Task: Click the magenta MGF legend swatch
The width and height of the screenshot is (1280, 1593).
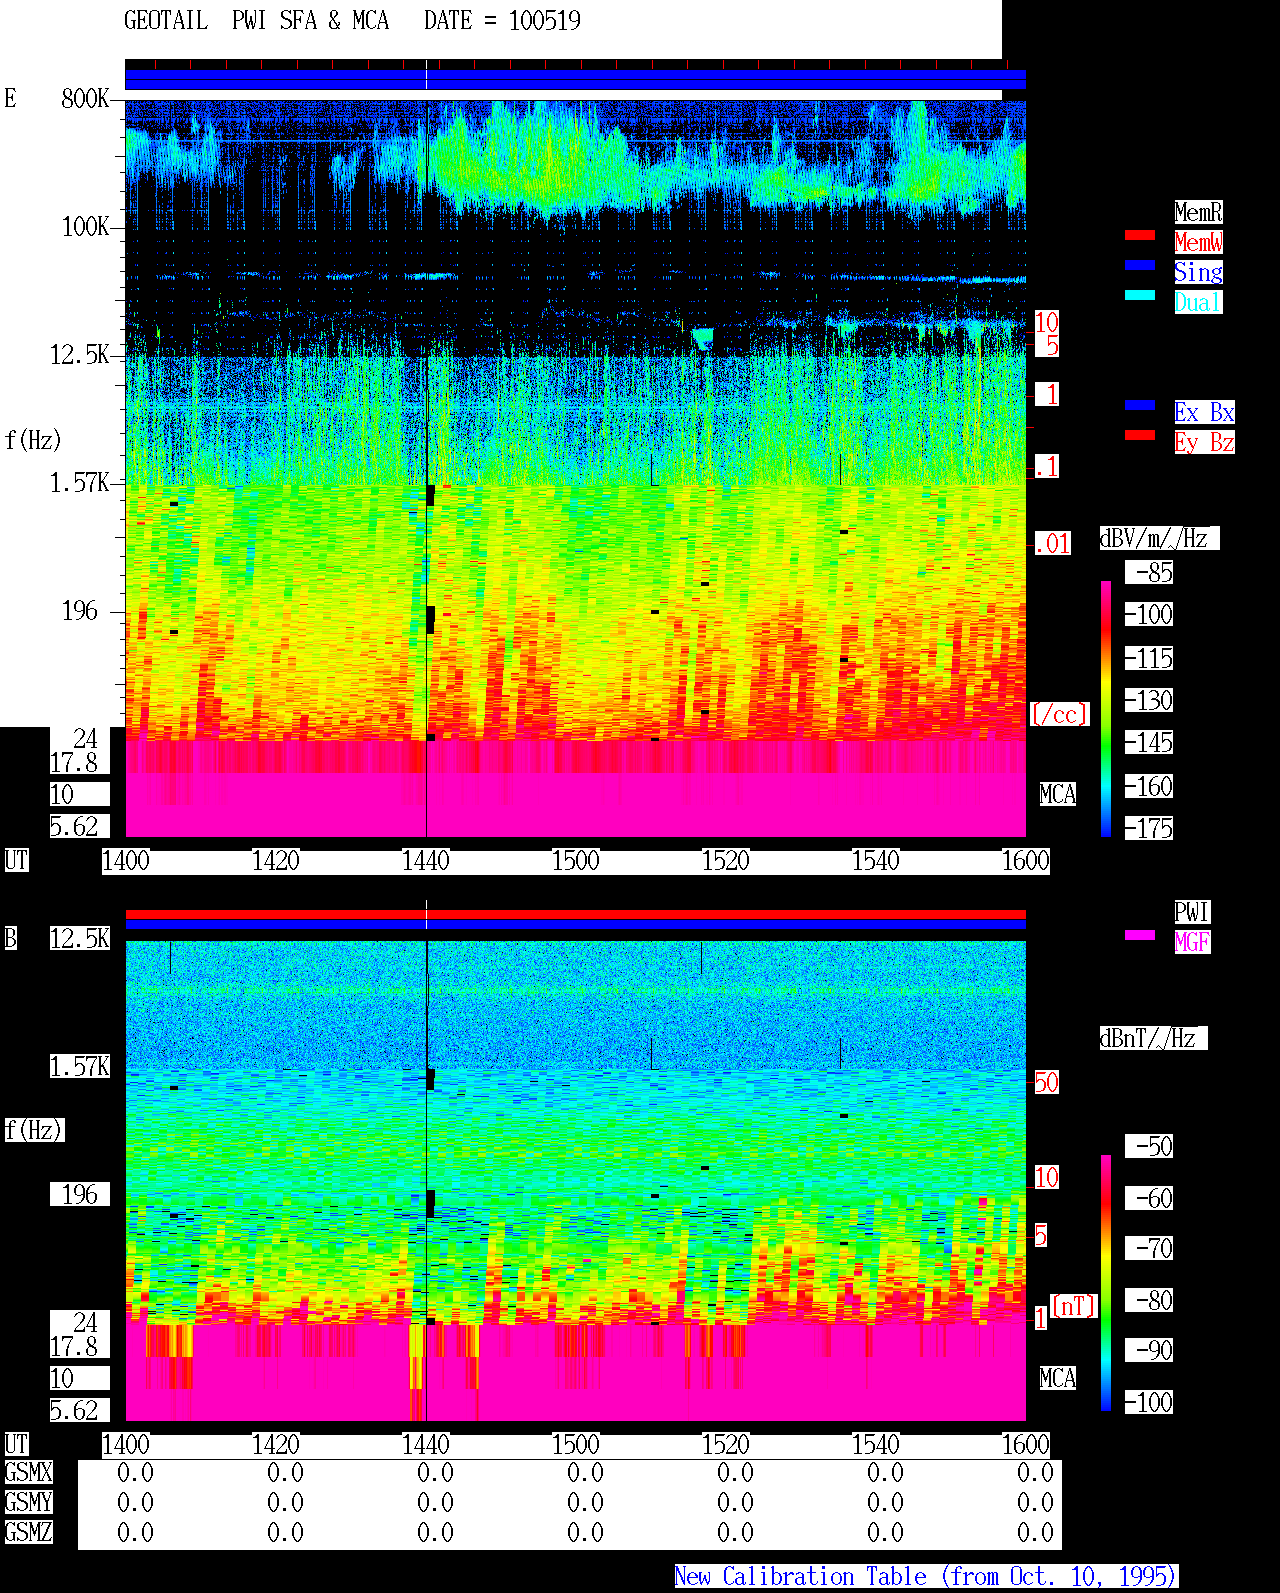Action: [1140, 935]
